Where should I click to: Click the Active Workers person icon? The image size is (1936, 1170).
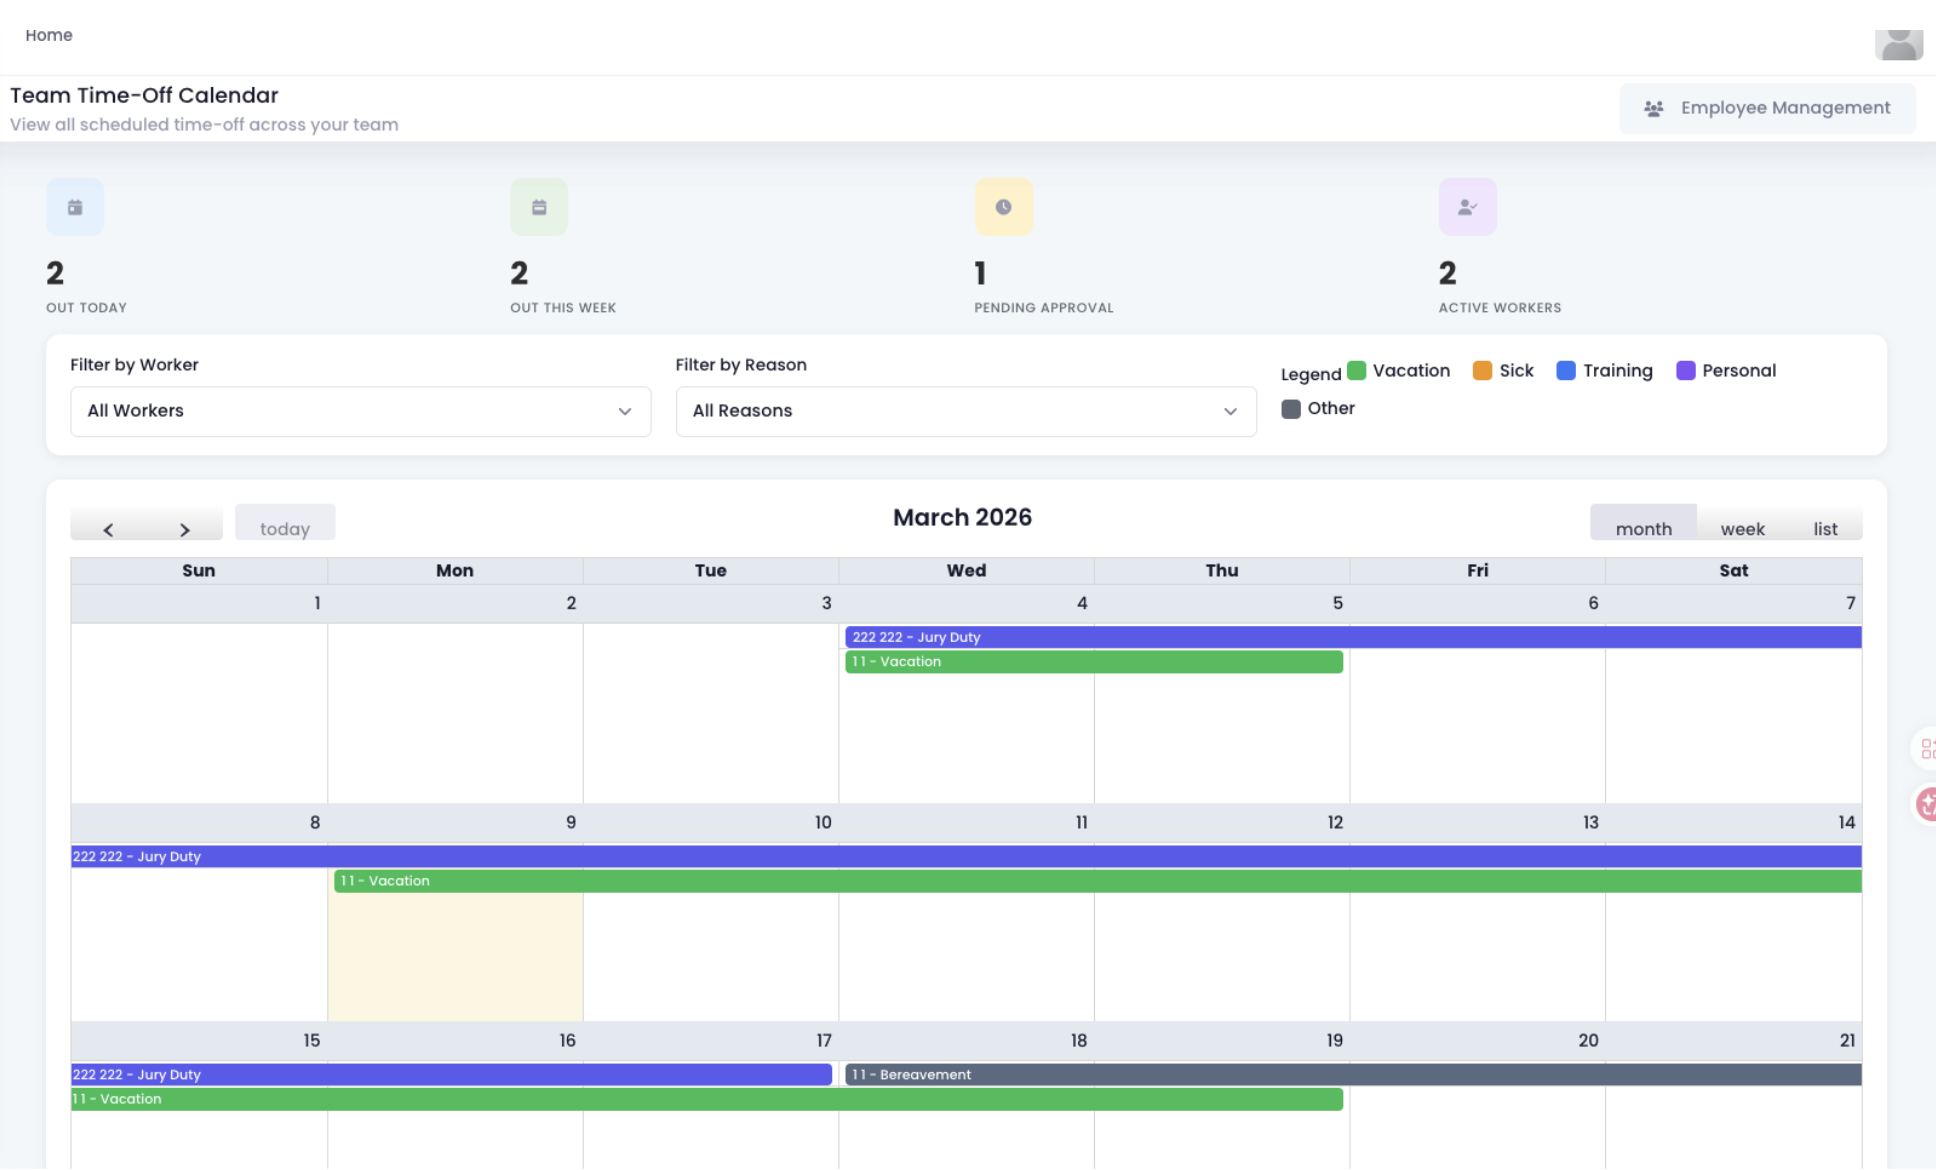click(1467, 207)
